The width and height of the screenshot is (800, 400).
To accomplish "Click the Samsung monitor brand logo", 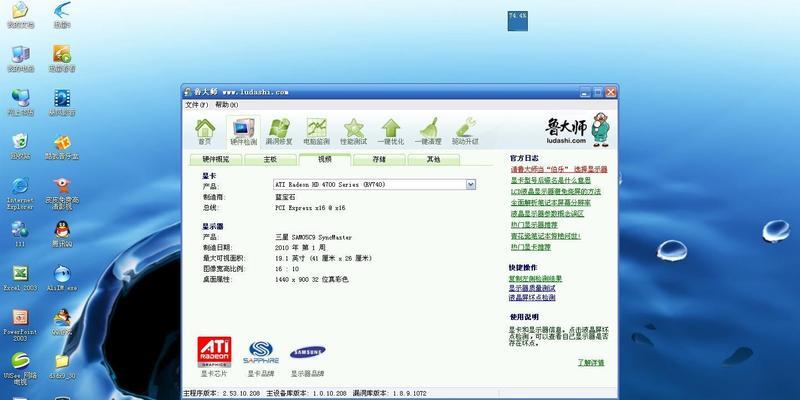I will point(308,352).
